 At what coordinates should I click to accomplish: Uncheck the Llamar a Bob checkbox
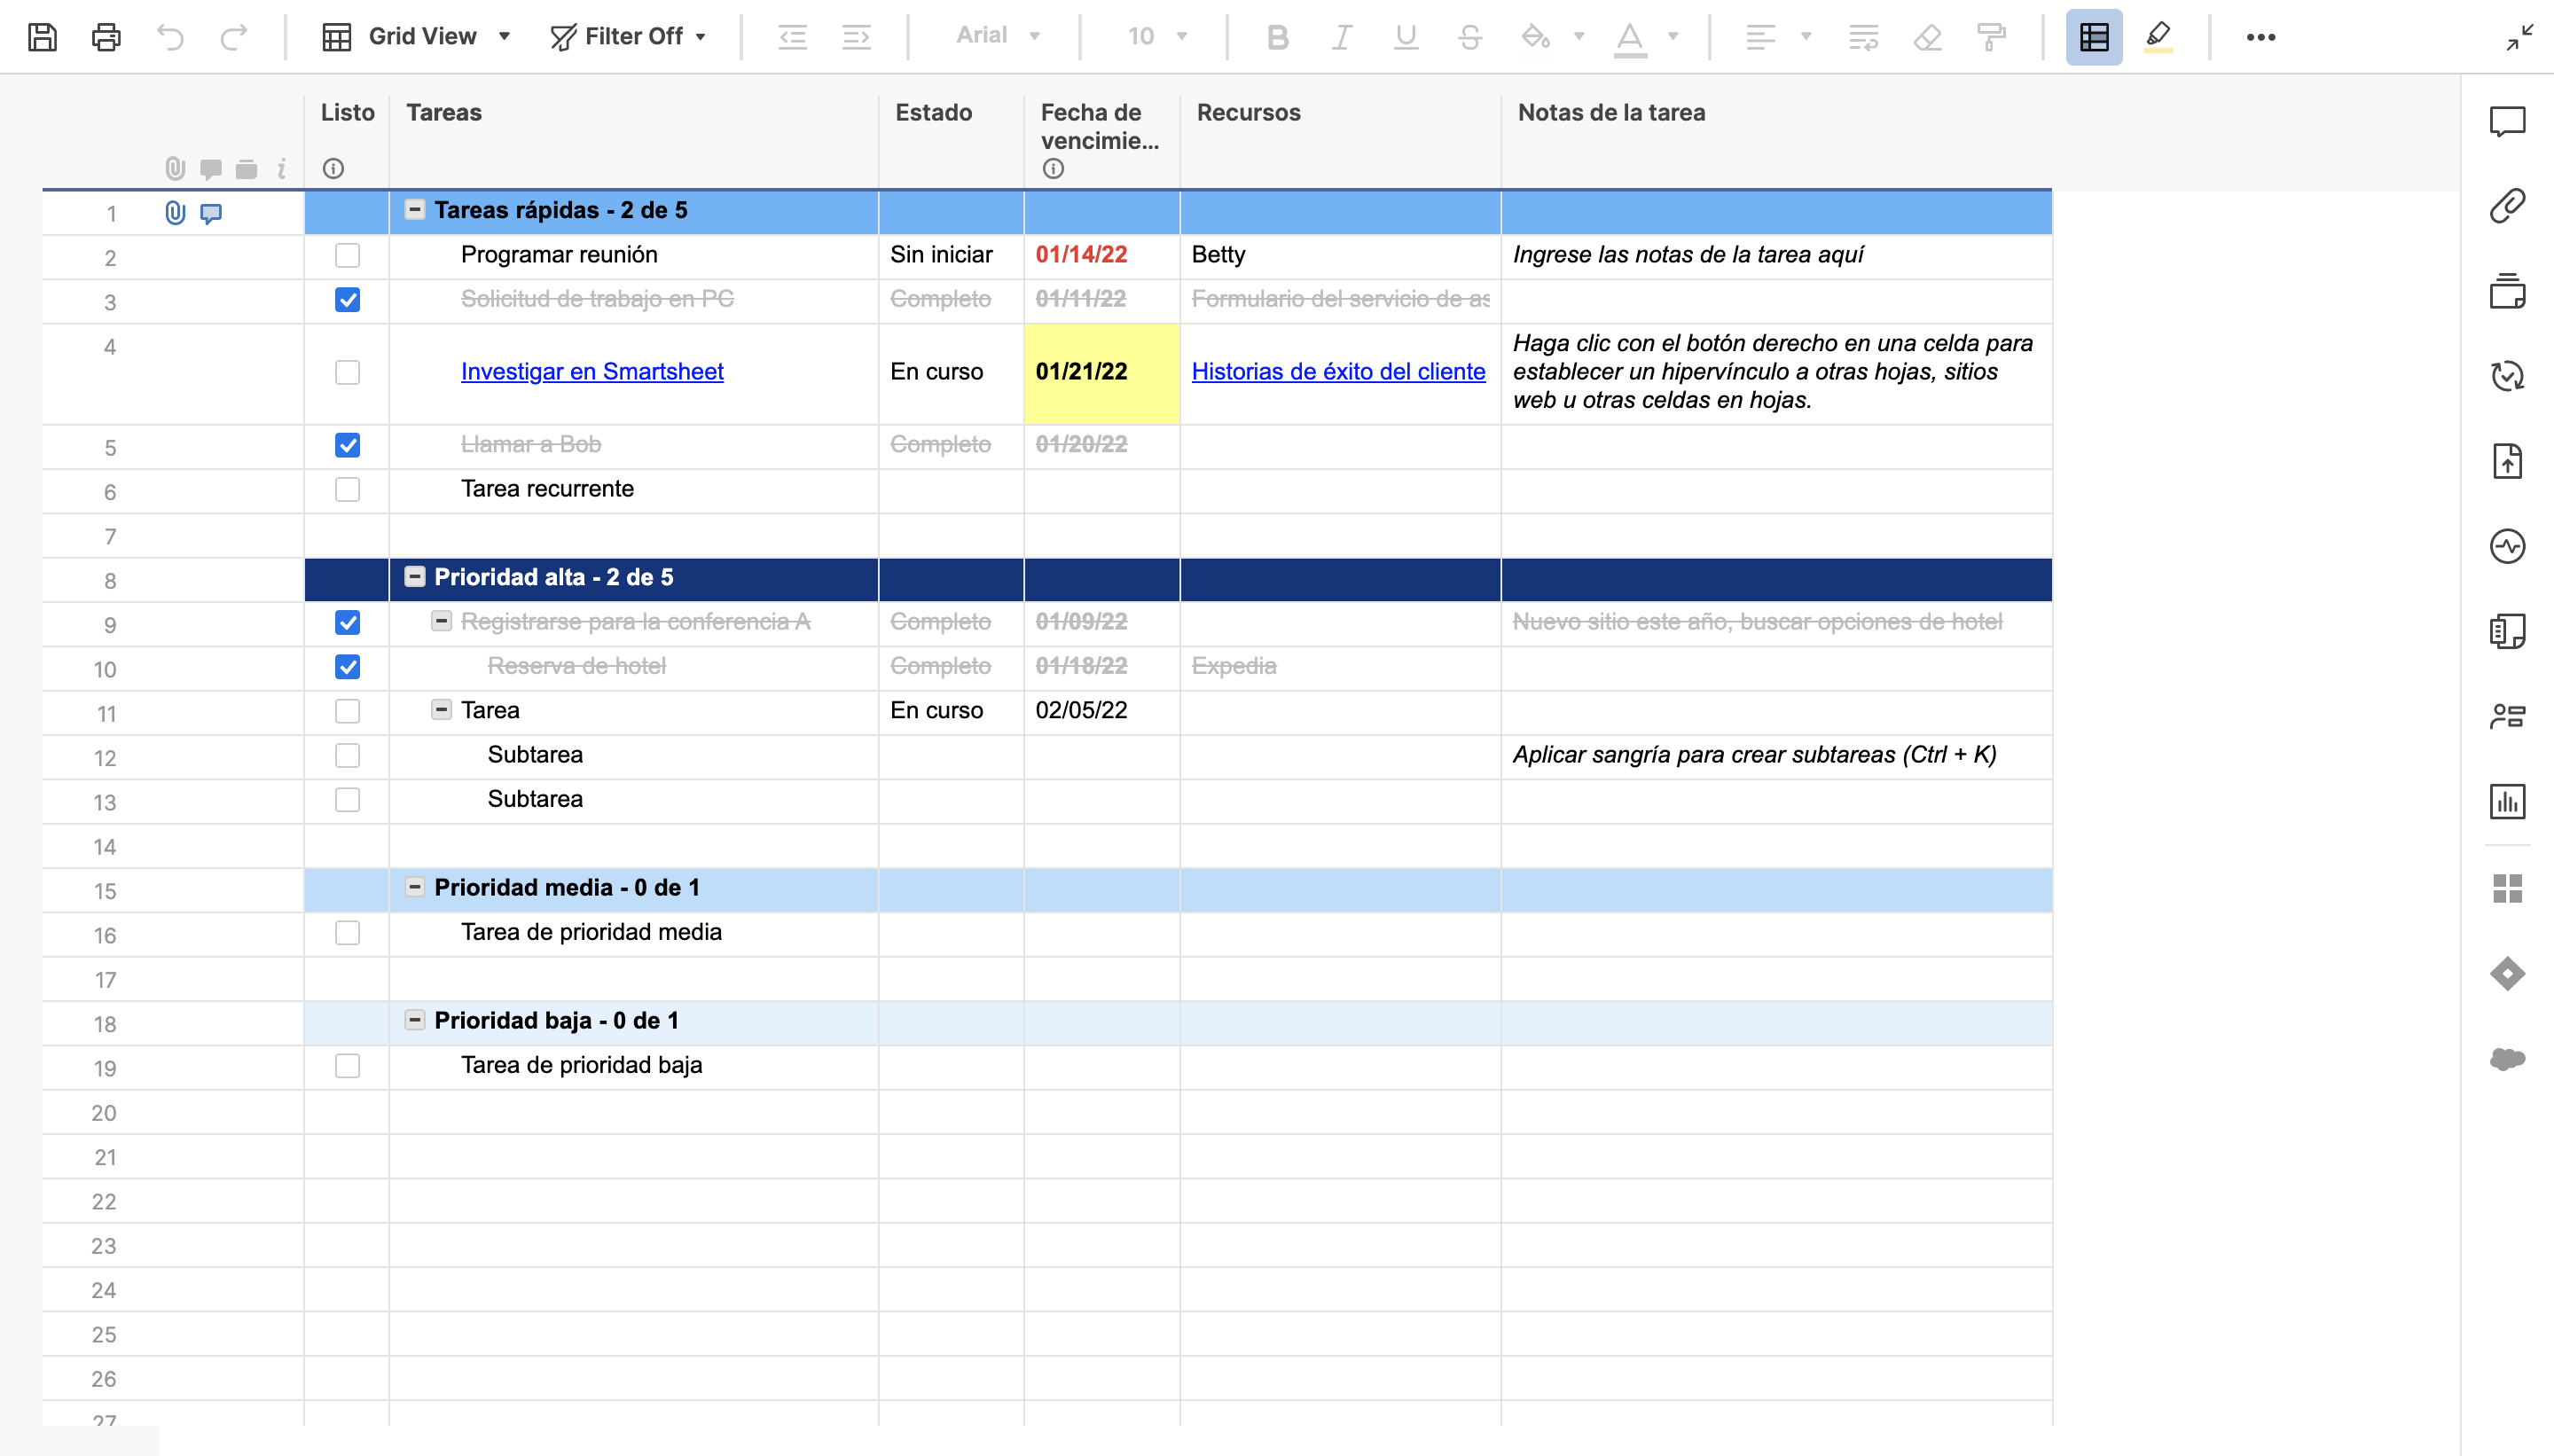click(347, 445)
